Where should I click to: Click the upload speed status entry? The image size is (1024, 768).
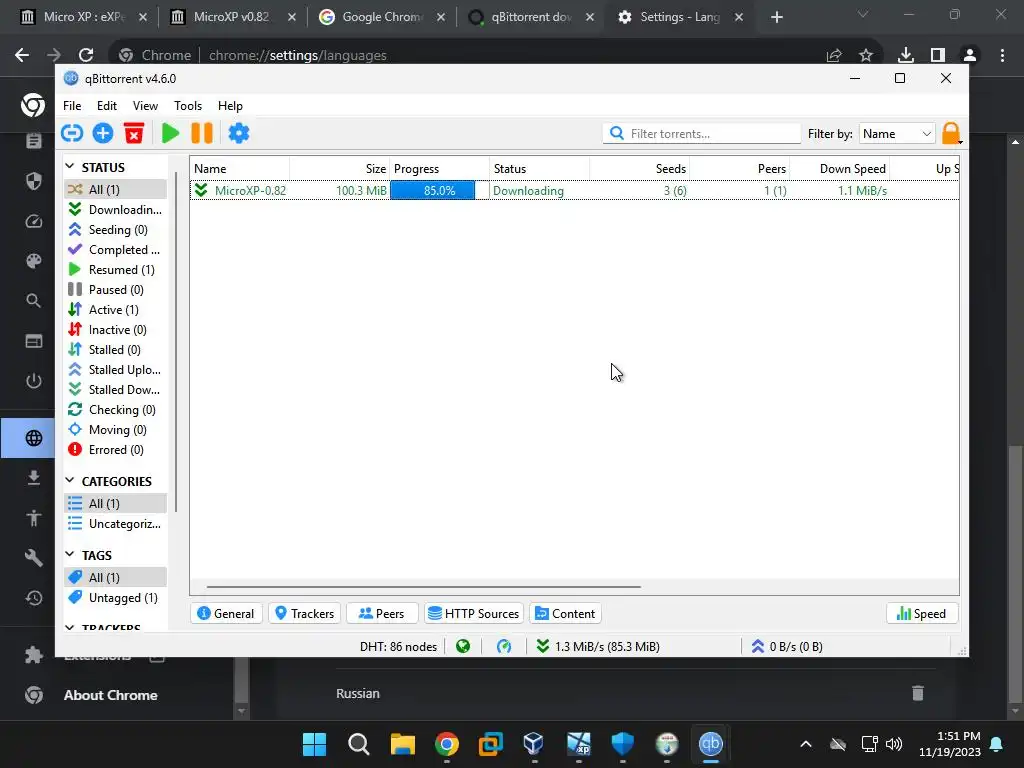tap(787, 647)
